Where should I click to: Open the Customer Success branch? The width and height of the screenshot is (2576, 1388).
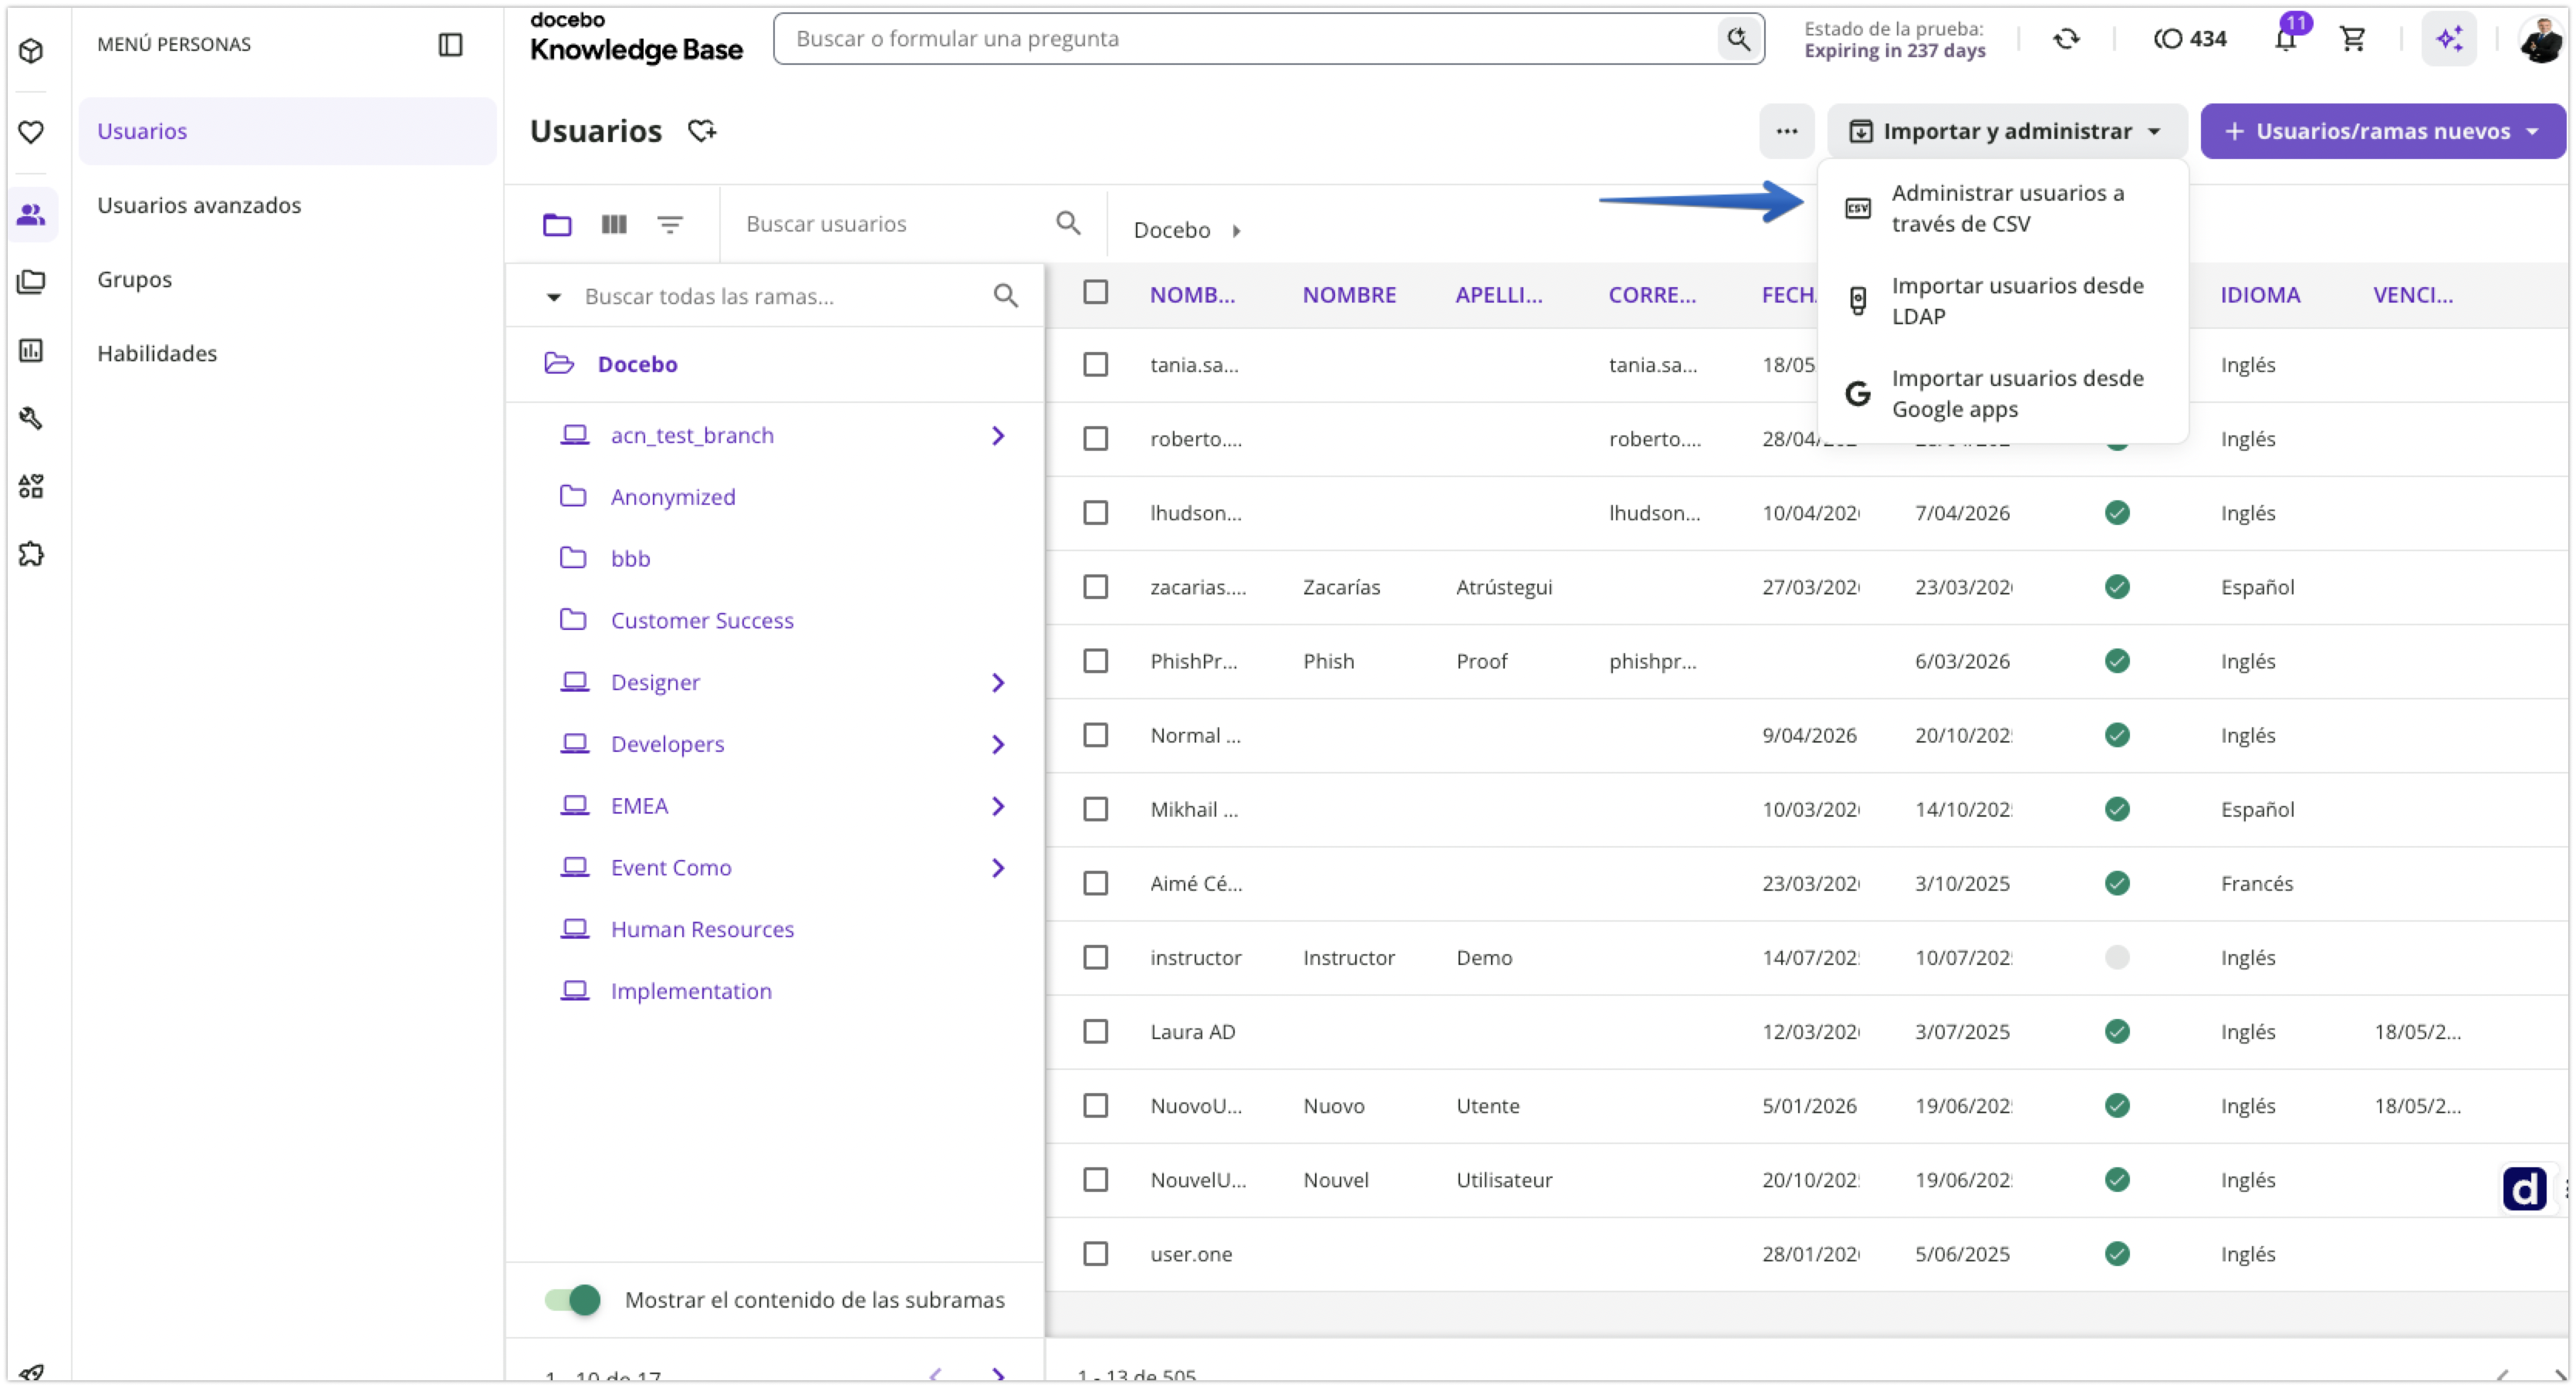tap(702, 620)
